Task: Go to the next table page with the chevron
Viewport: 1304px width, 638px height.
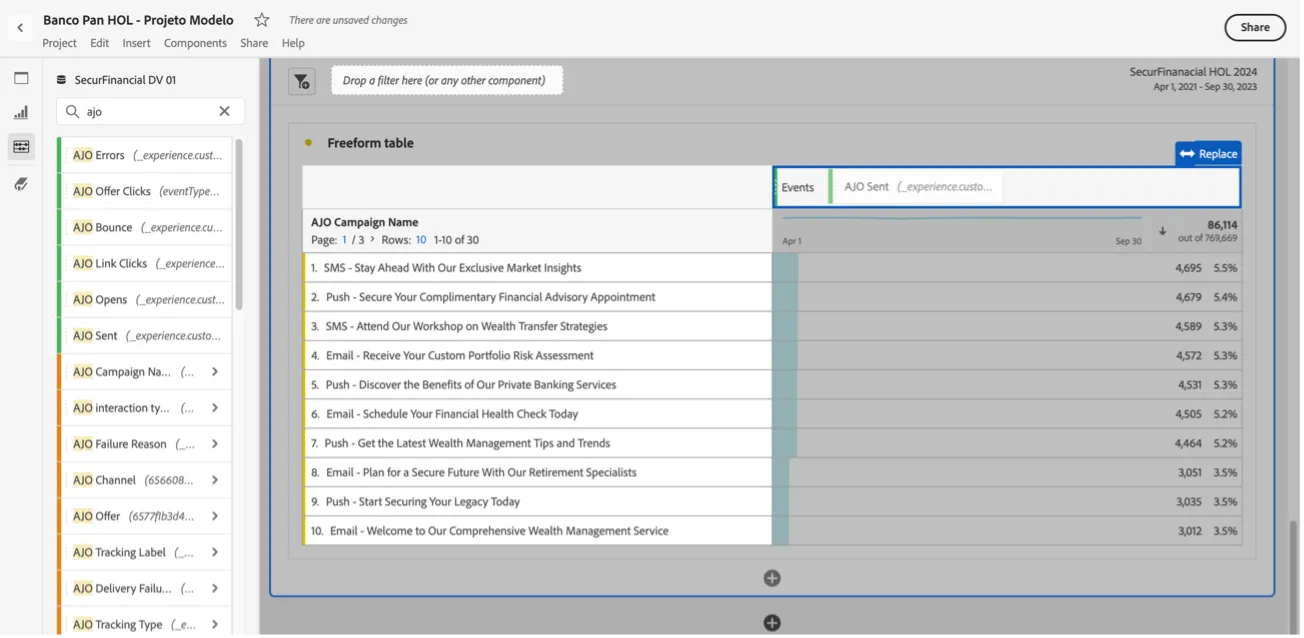Action: click(x=372, y=240)
